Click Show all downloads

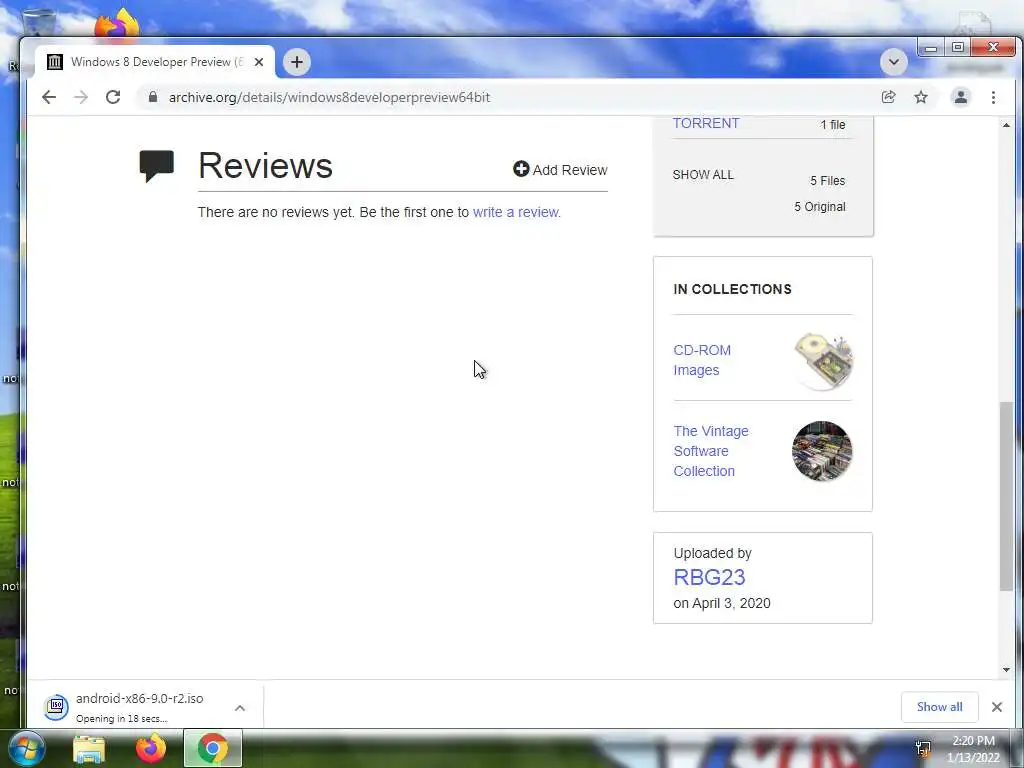(939, 707)
